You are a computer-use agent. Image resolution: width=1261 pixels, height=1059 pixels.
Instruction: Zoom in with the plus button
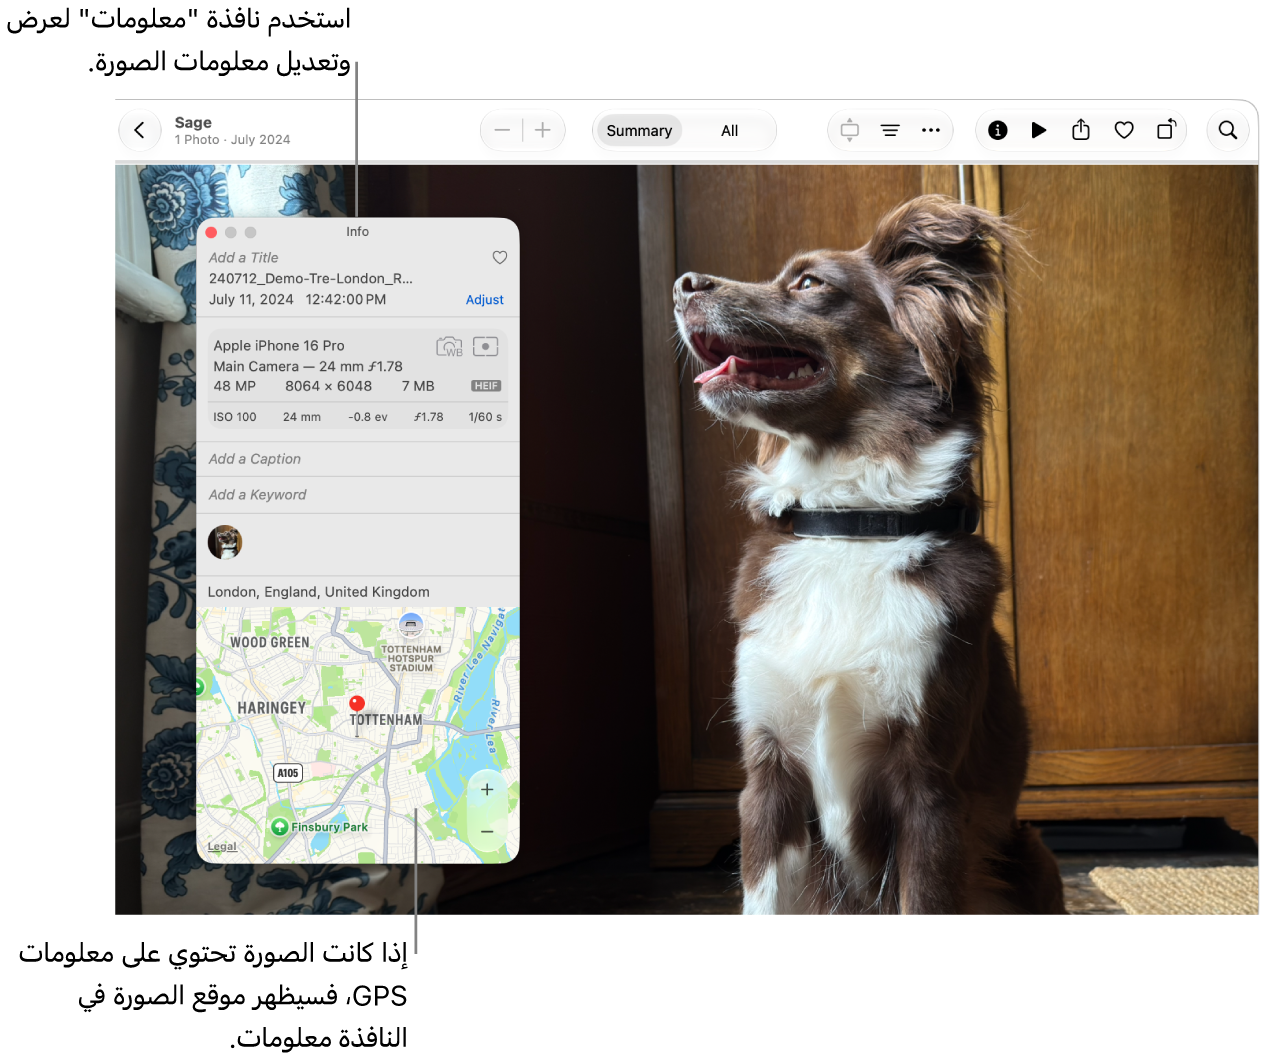[x=543, y=130]
